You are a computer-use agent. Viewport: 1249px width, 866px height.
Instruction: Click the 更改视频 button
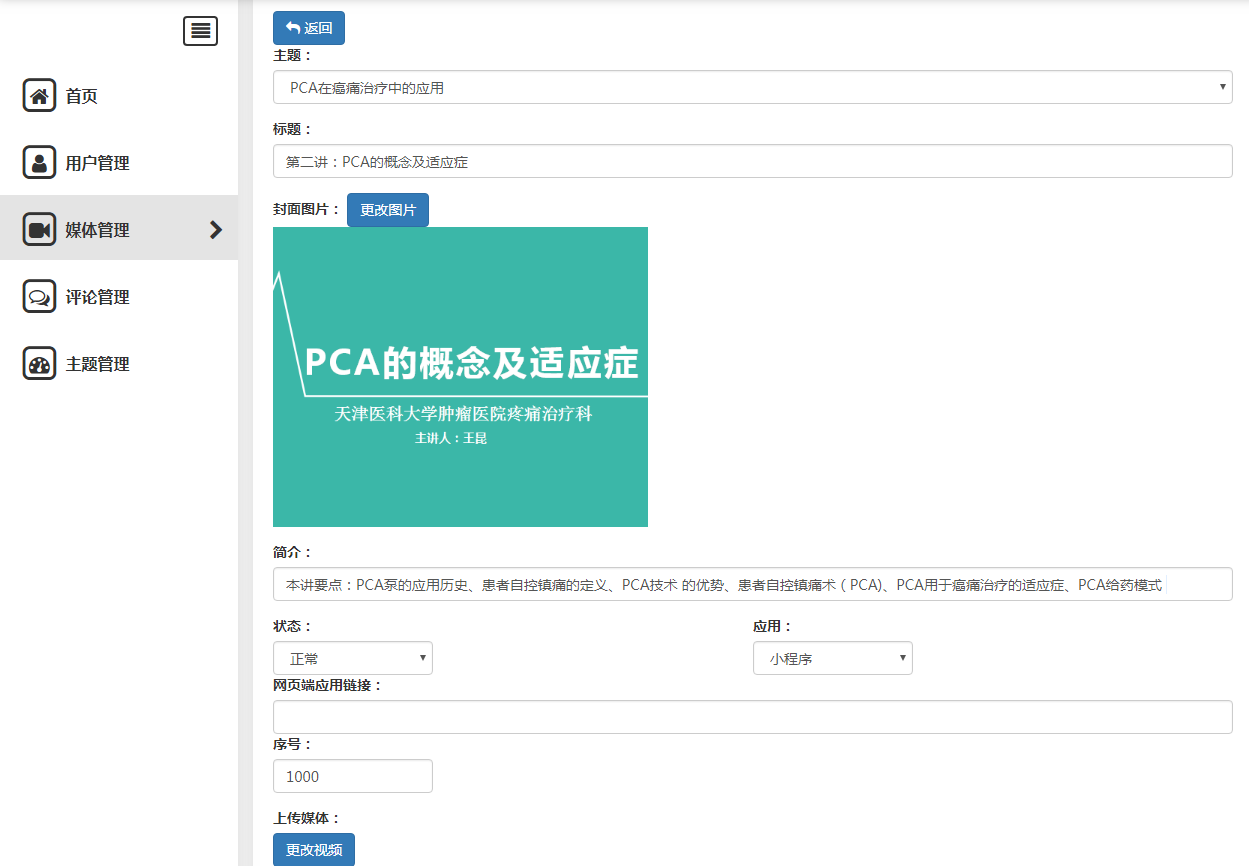(x=313, y=849)
